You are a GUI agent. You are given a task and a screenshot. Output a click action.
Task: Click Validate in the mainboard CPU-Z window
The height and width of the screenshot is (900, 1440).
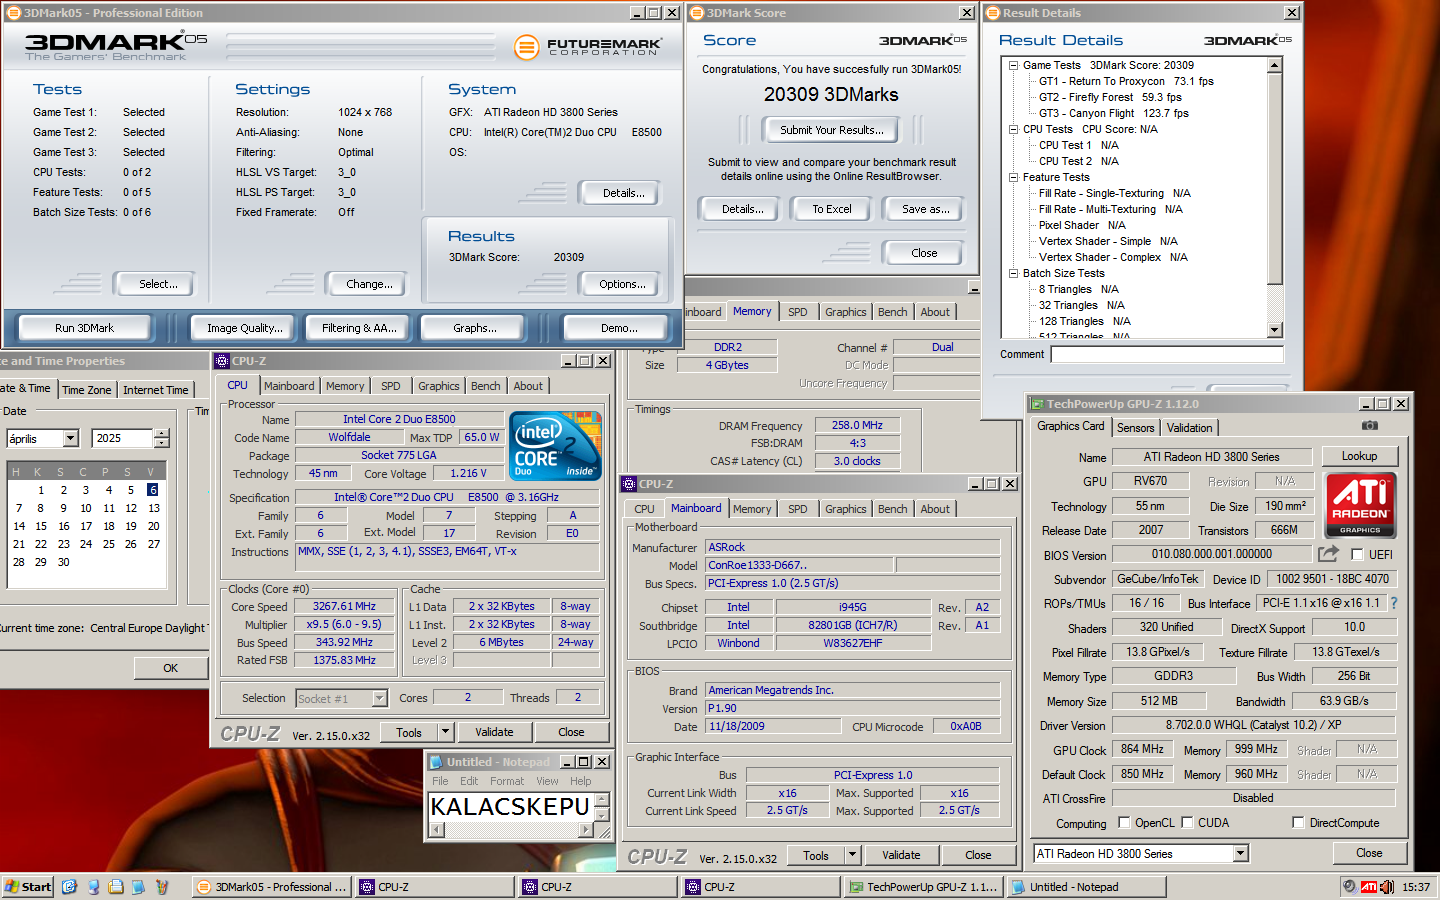(901, 855)
